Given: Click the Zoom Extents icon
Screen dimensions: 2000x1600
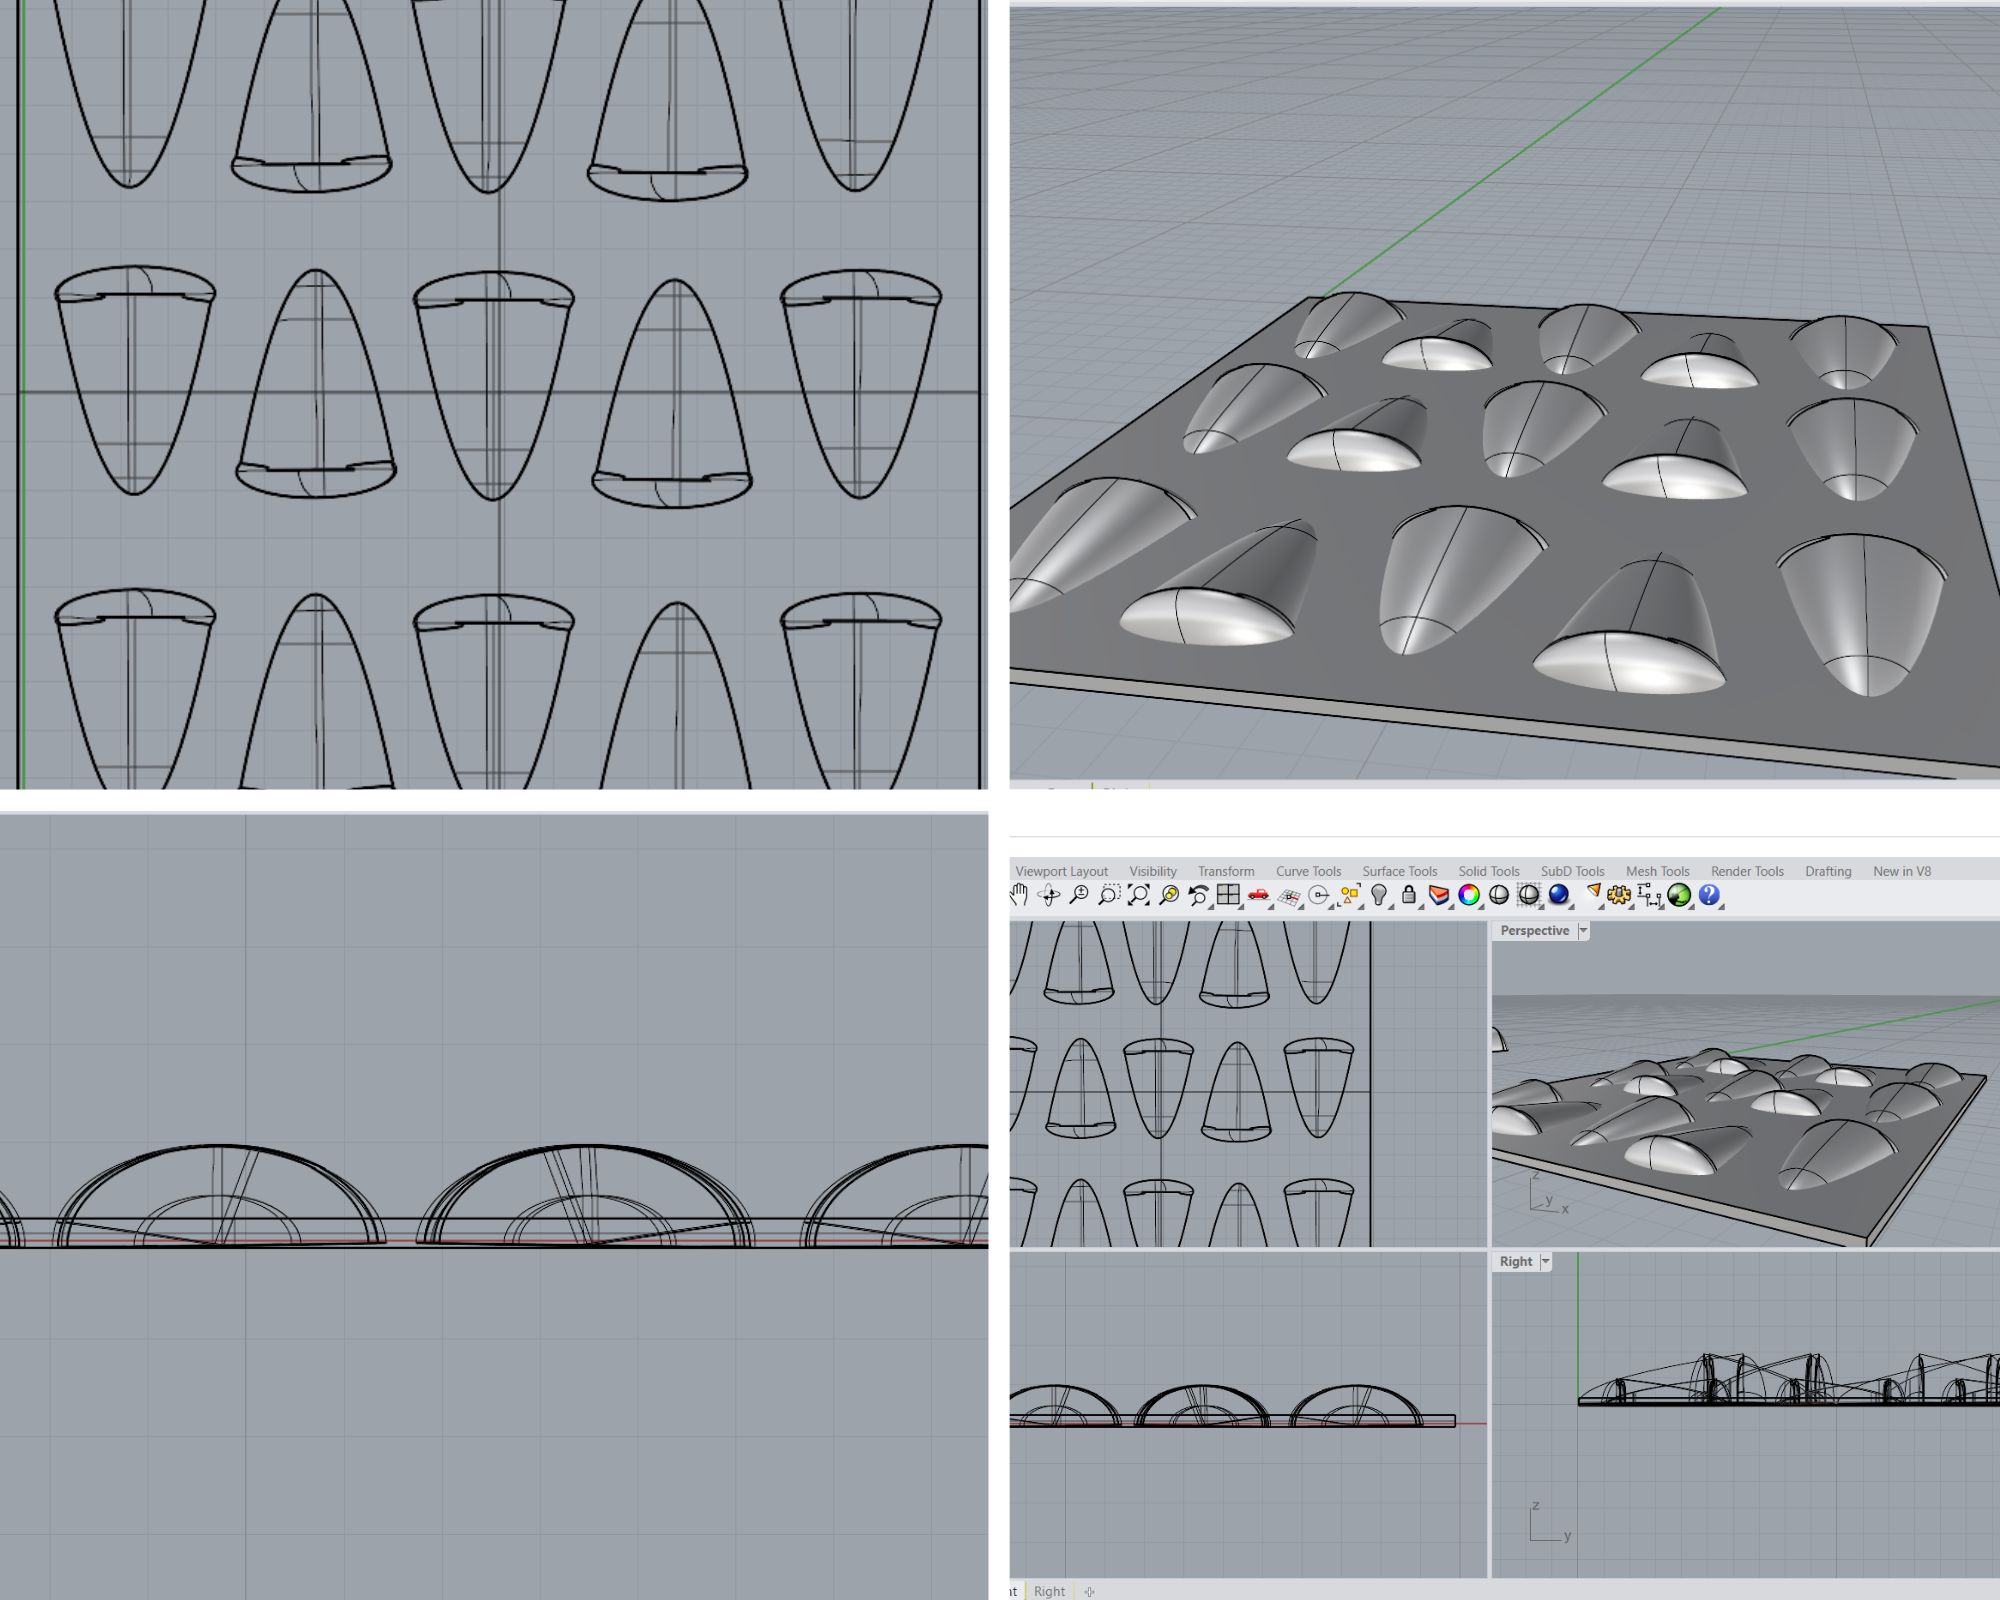Looking at the screenshot, I should click(x=1139, y=895).
